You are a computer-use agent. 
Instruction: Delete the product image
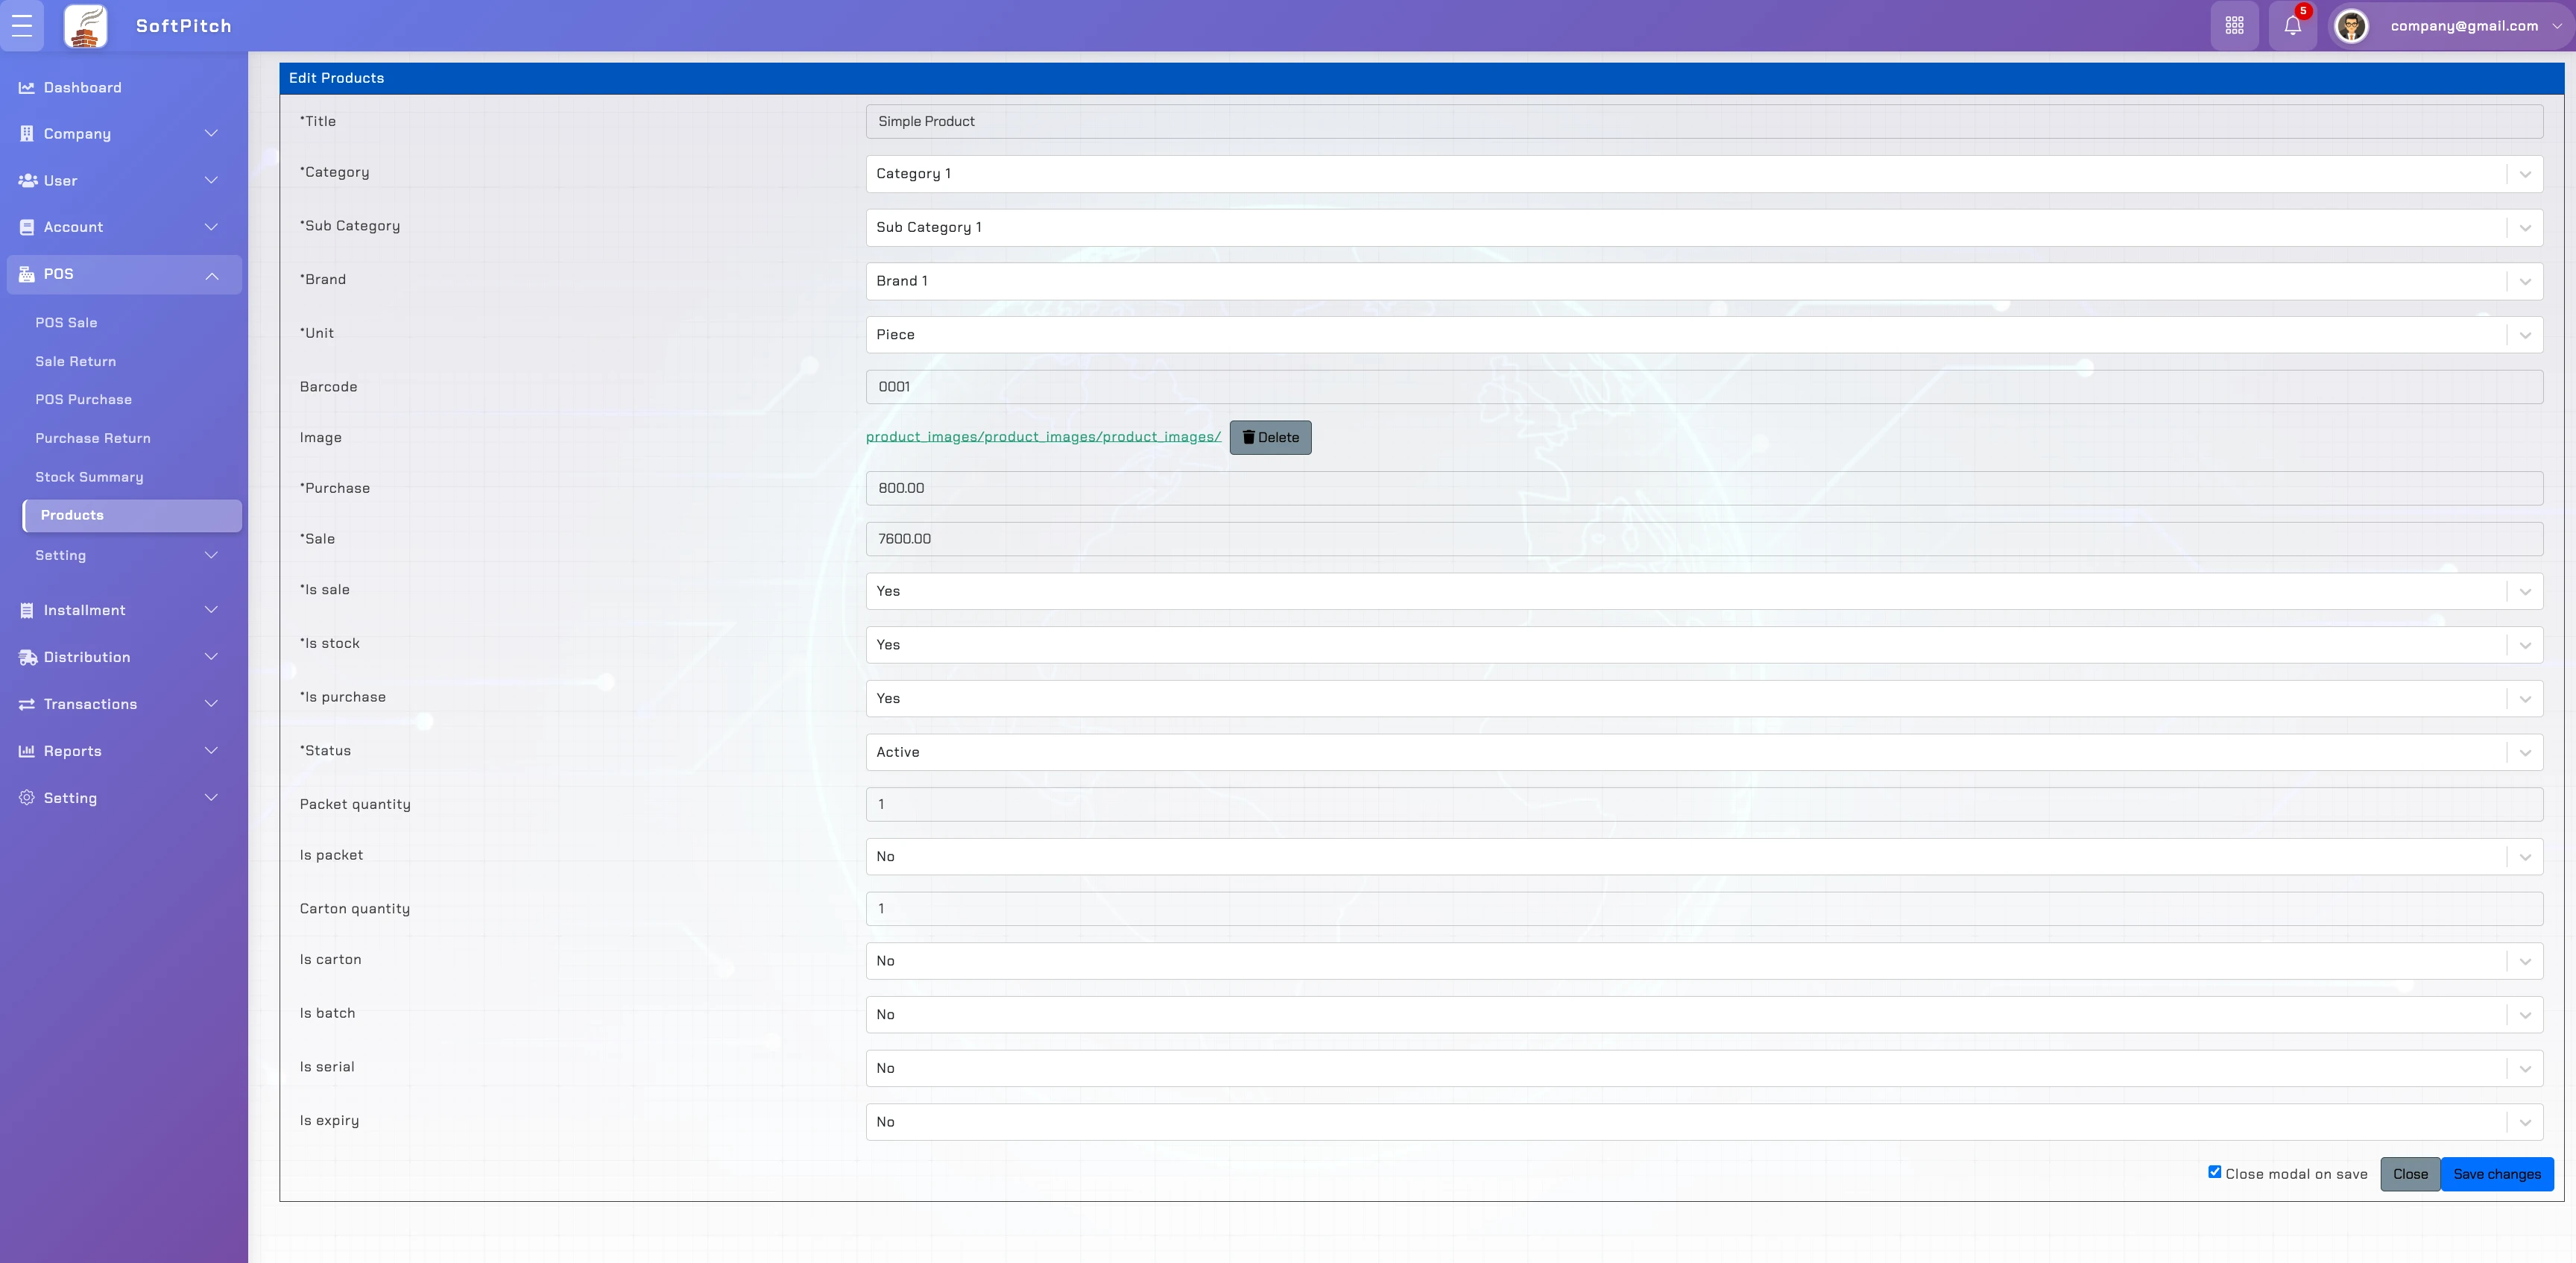1270,438
